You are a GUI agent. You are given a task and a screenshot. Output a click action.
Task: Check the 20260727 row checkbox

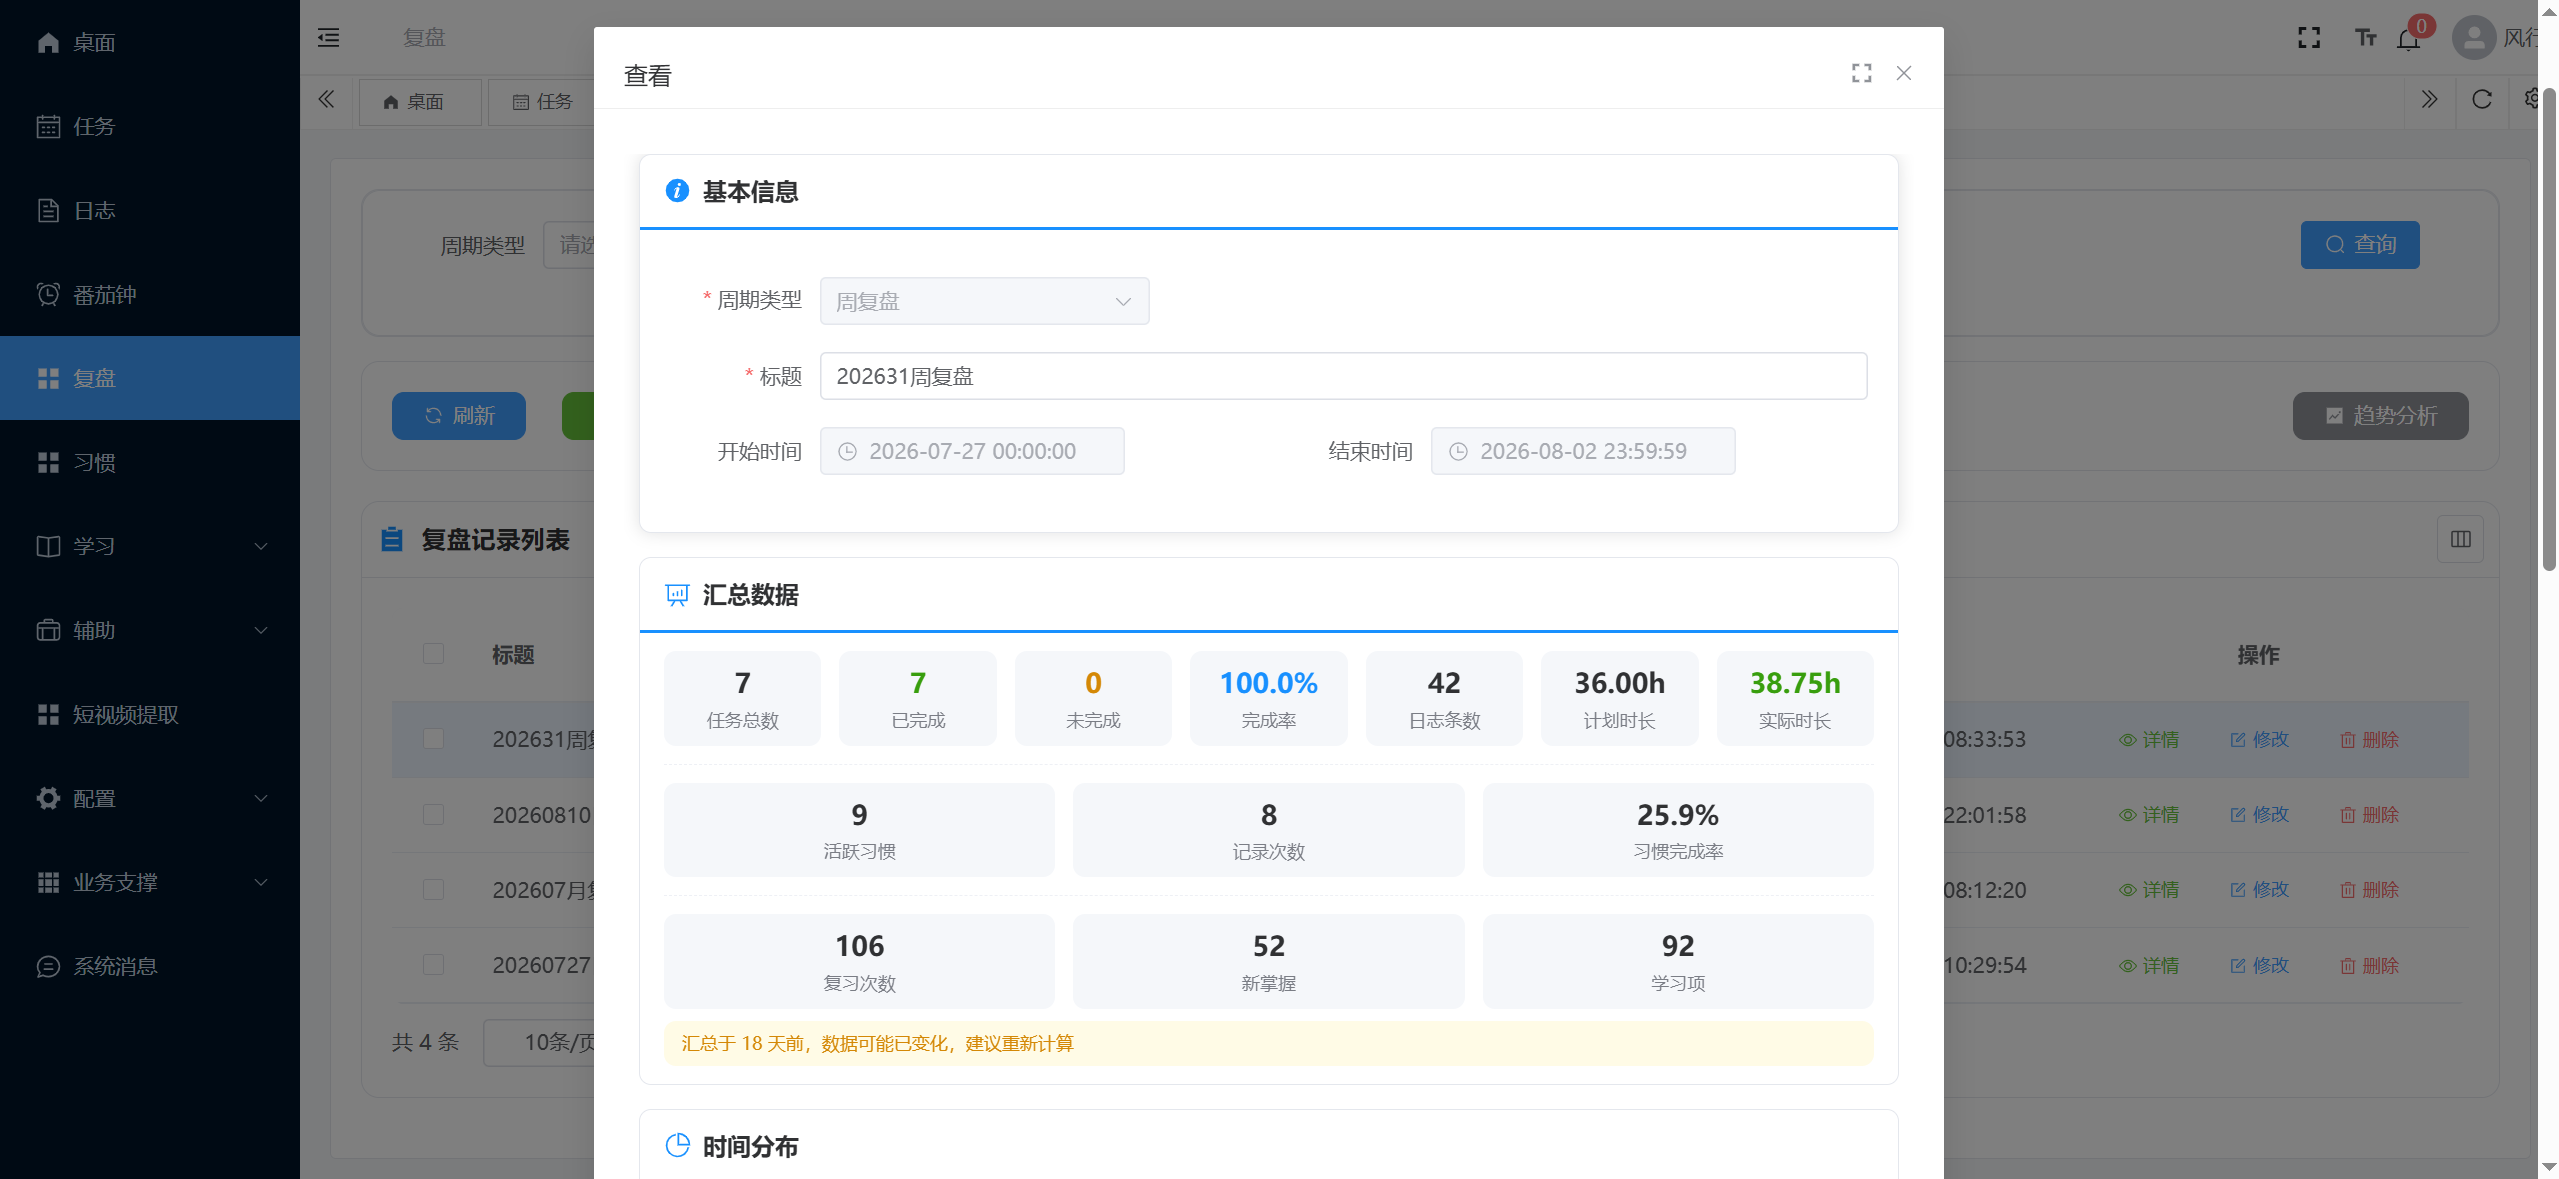(x=433, y=964)
